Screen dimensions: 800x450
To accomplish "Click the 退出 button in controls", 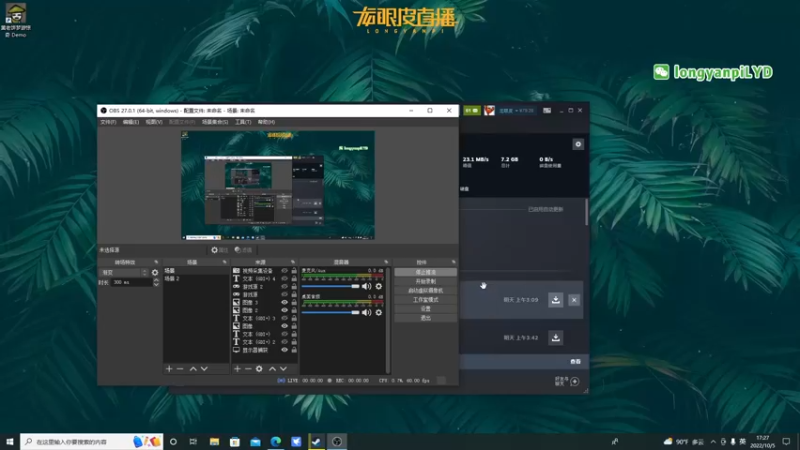I will 426,318.
